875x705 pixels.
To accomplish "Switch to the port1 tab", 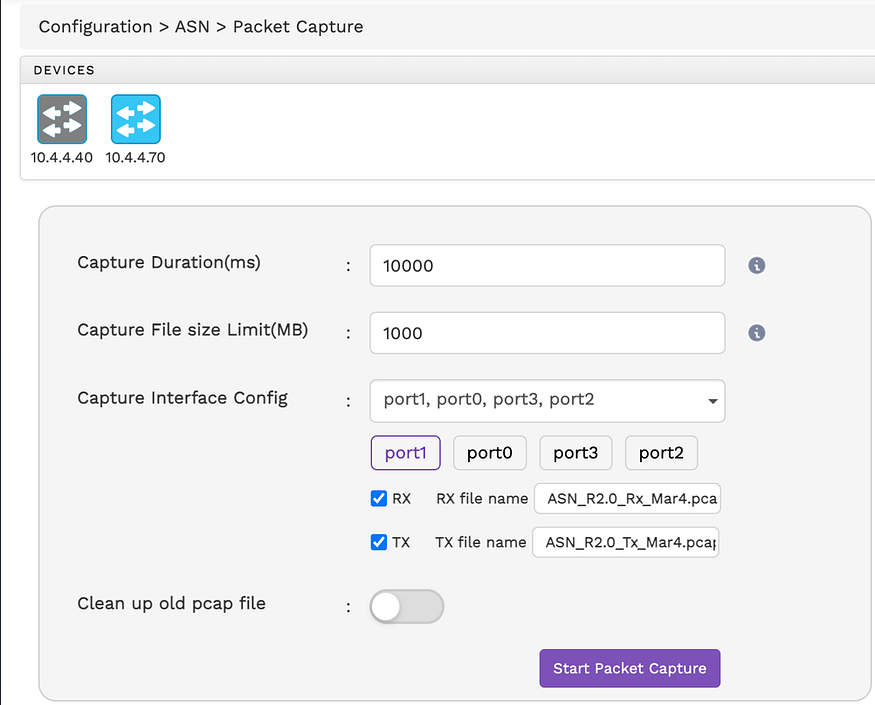I will (406, 453).
